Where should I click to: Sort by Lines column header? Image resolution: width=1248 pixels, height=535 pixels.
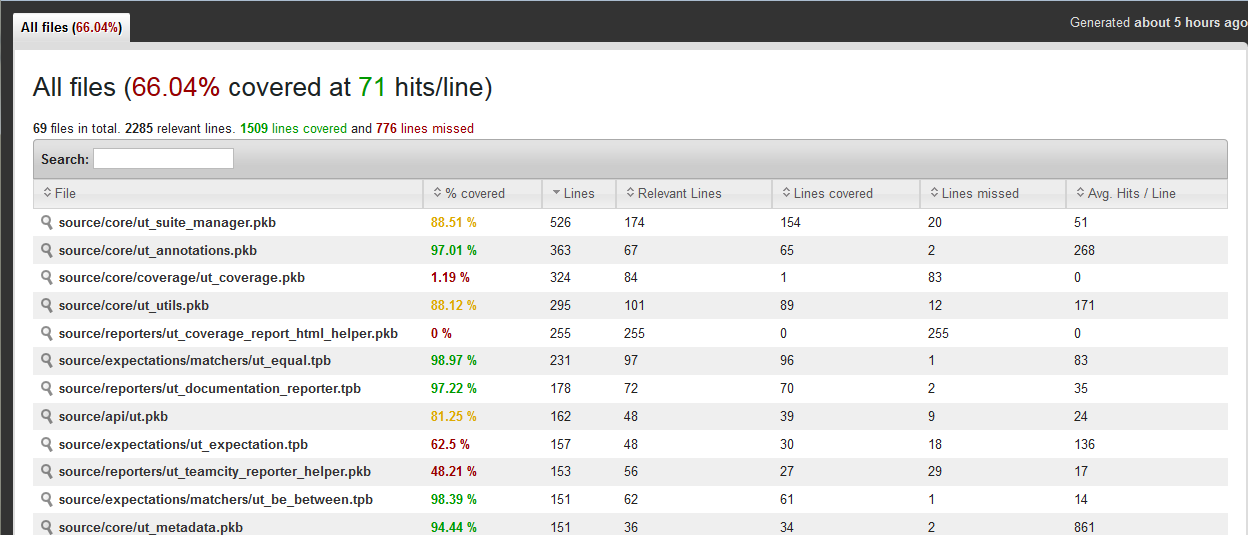(x=578, y=193)
